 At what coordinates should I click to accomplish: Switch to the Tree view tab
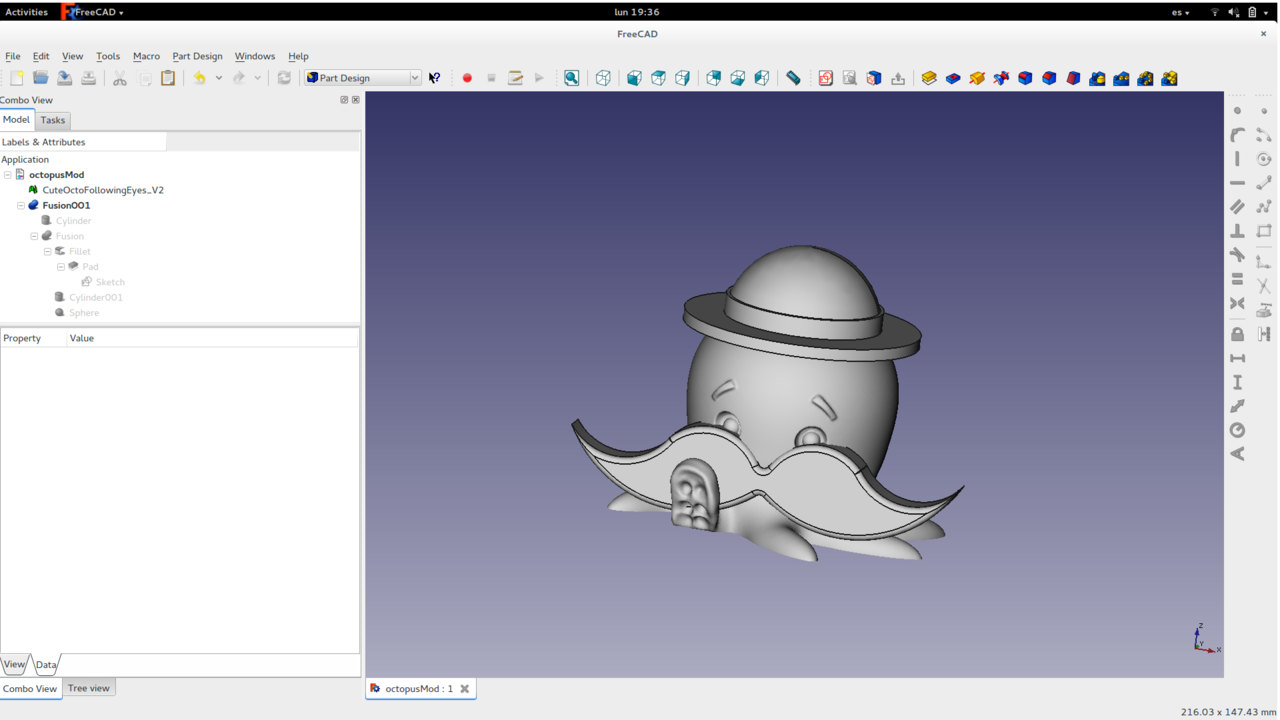click(x=88, y=688)
